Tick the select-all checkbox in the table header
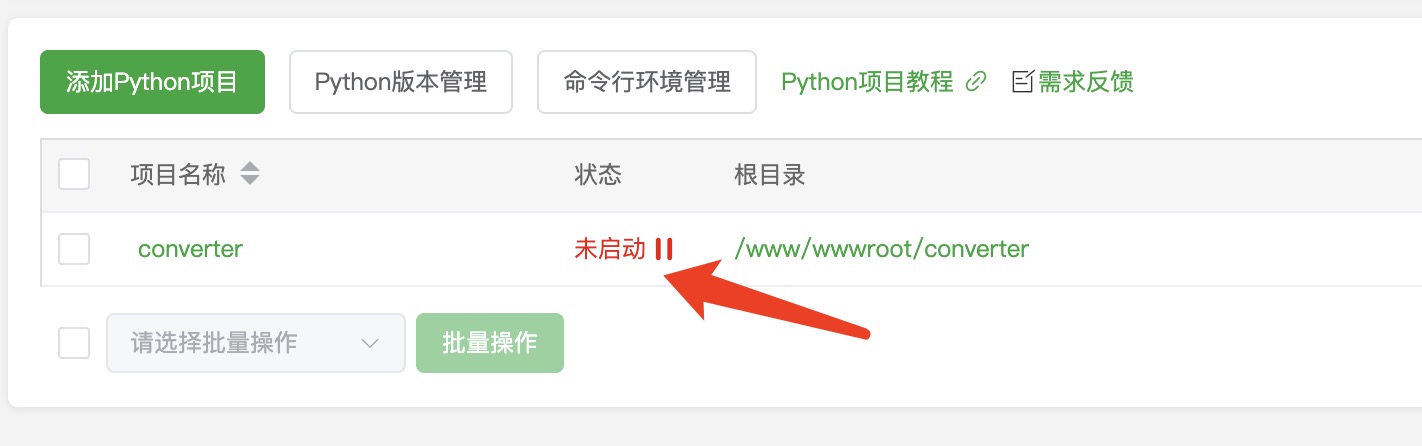The width and height of the screenshot is (1422, 446). point(74,174)
